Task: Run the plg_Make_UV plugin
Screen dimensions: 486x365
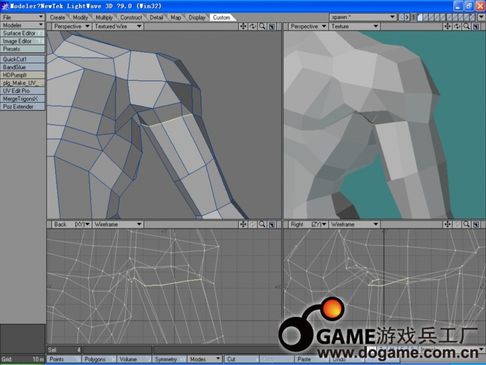Action: 23,83
